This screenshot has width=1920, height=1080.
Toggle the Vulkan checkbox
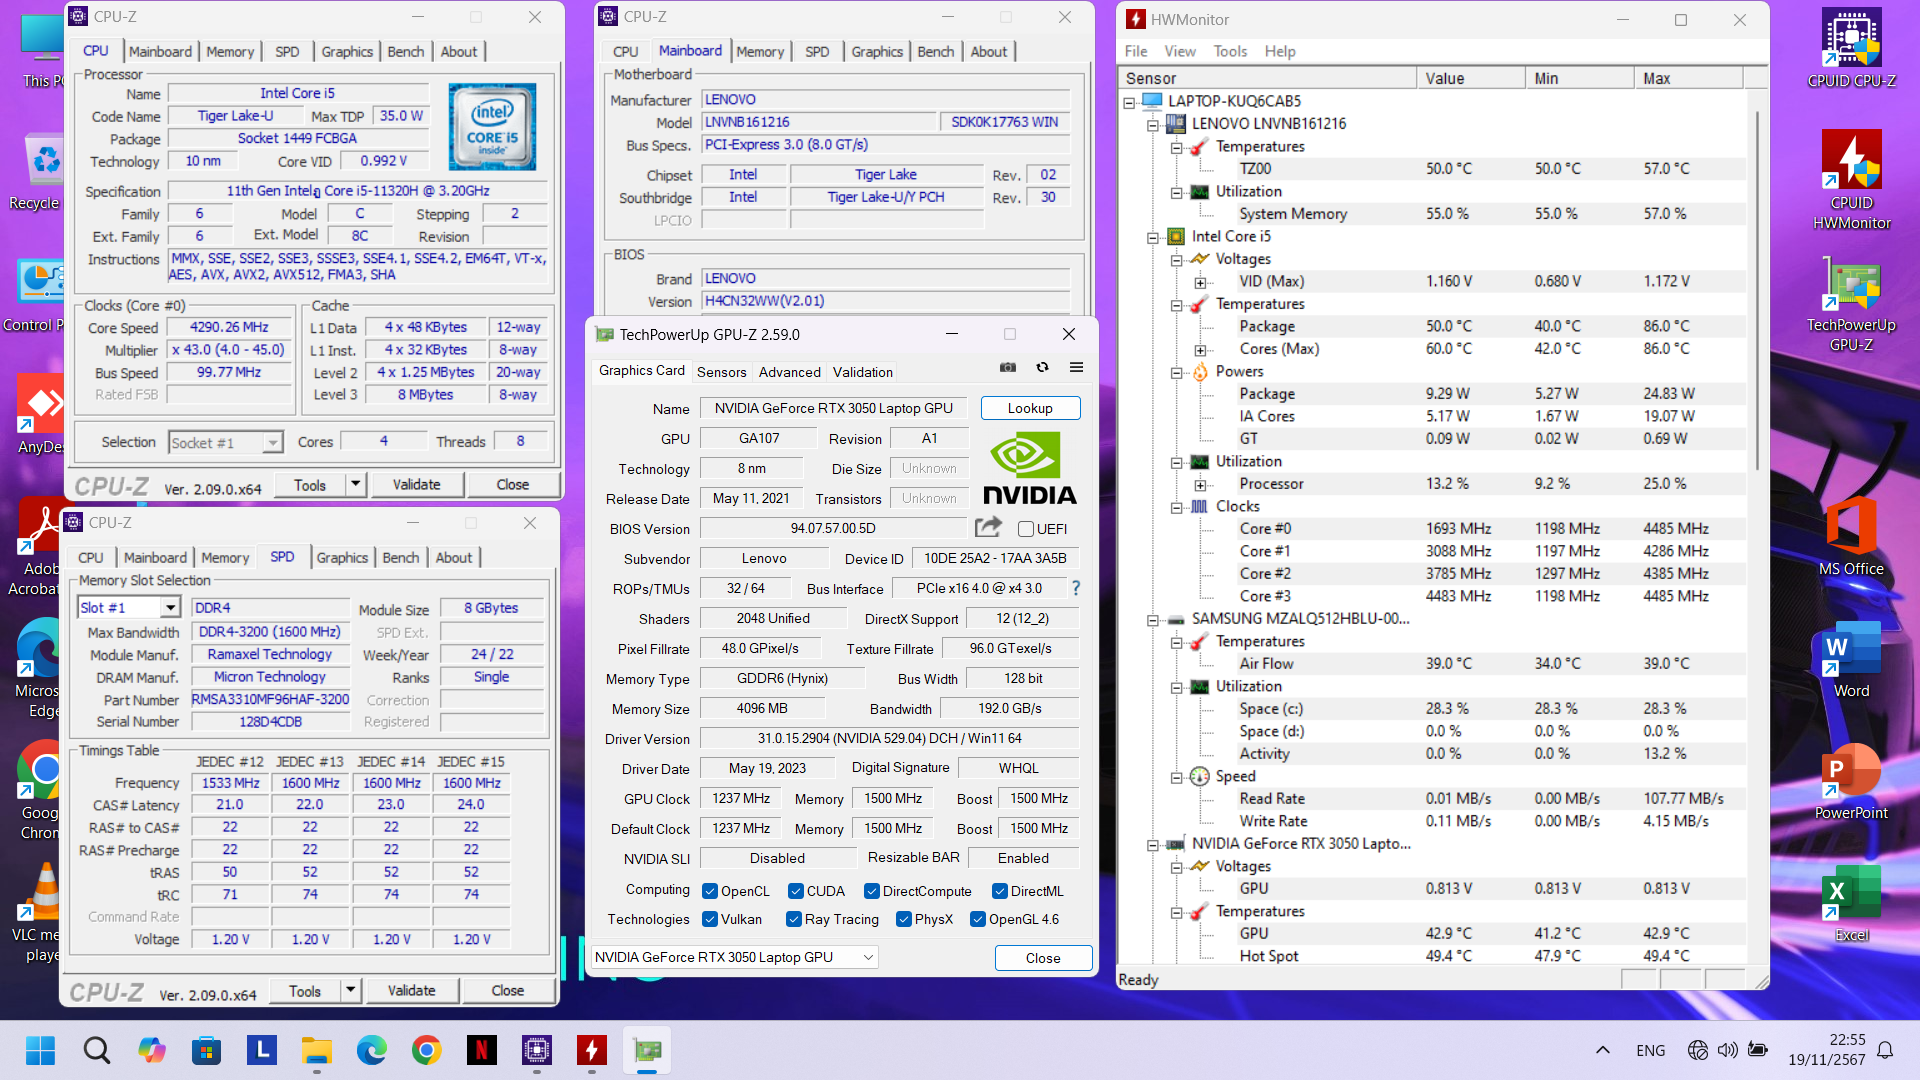click(710, 919)
